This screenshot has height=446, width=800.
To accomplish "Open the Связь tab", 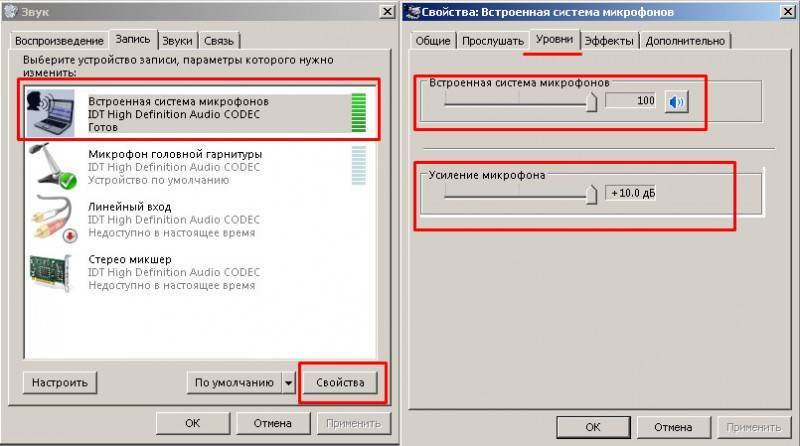I will 219,41.
